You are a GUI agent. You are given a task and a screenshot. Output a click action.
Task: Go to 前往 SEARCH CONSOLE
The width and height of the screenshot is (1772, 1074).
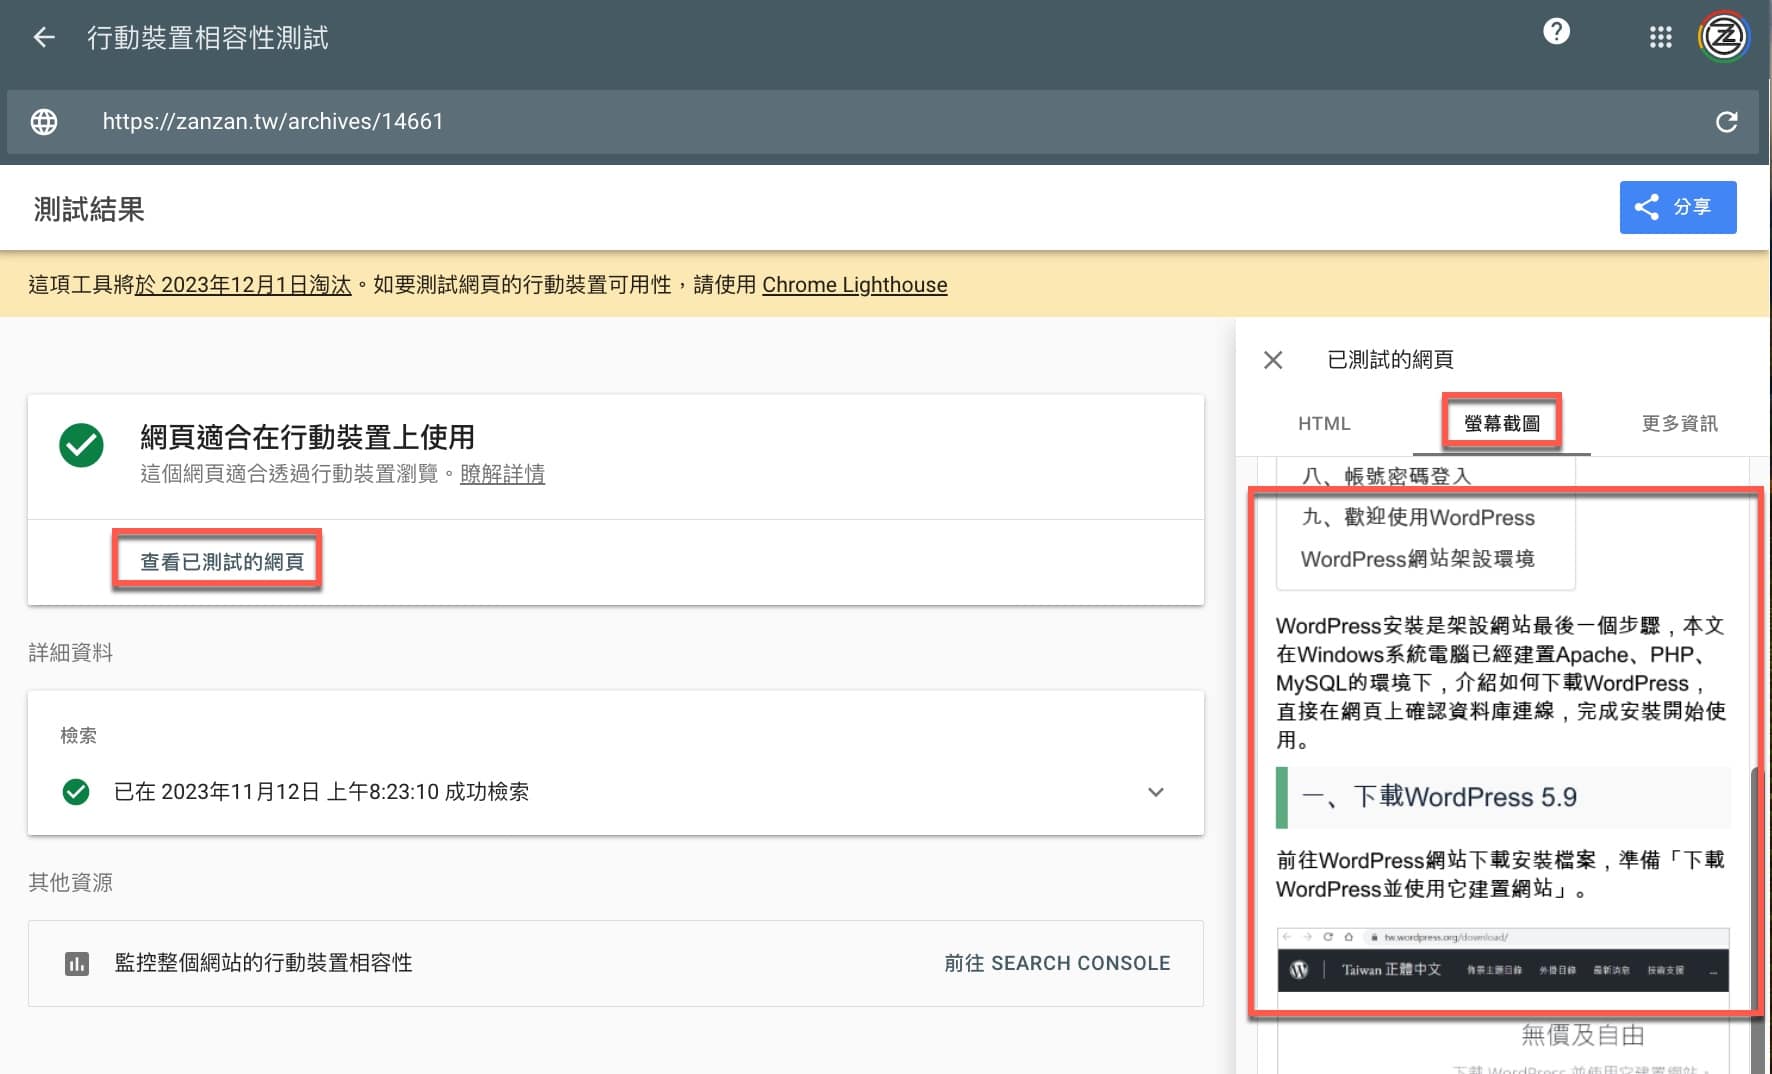[x=1057, y=963]
